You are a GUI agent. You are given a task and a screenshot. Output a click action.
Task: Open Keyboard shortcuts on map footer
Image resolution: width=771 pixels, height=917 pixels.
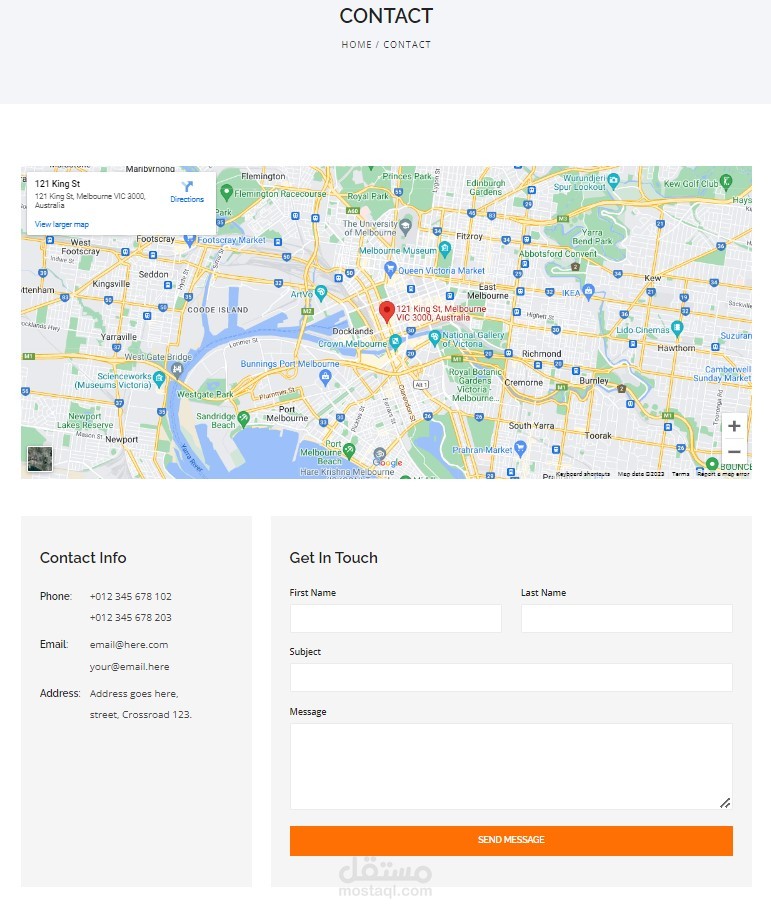tap(583, 474)
